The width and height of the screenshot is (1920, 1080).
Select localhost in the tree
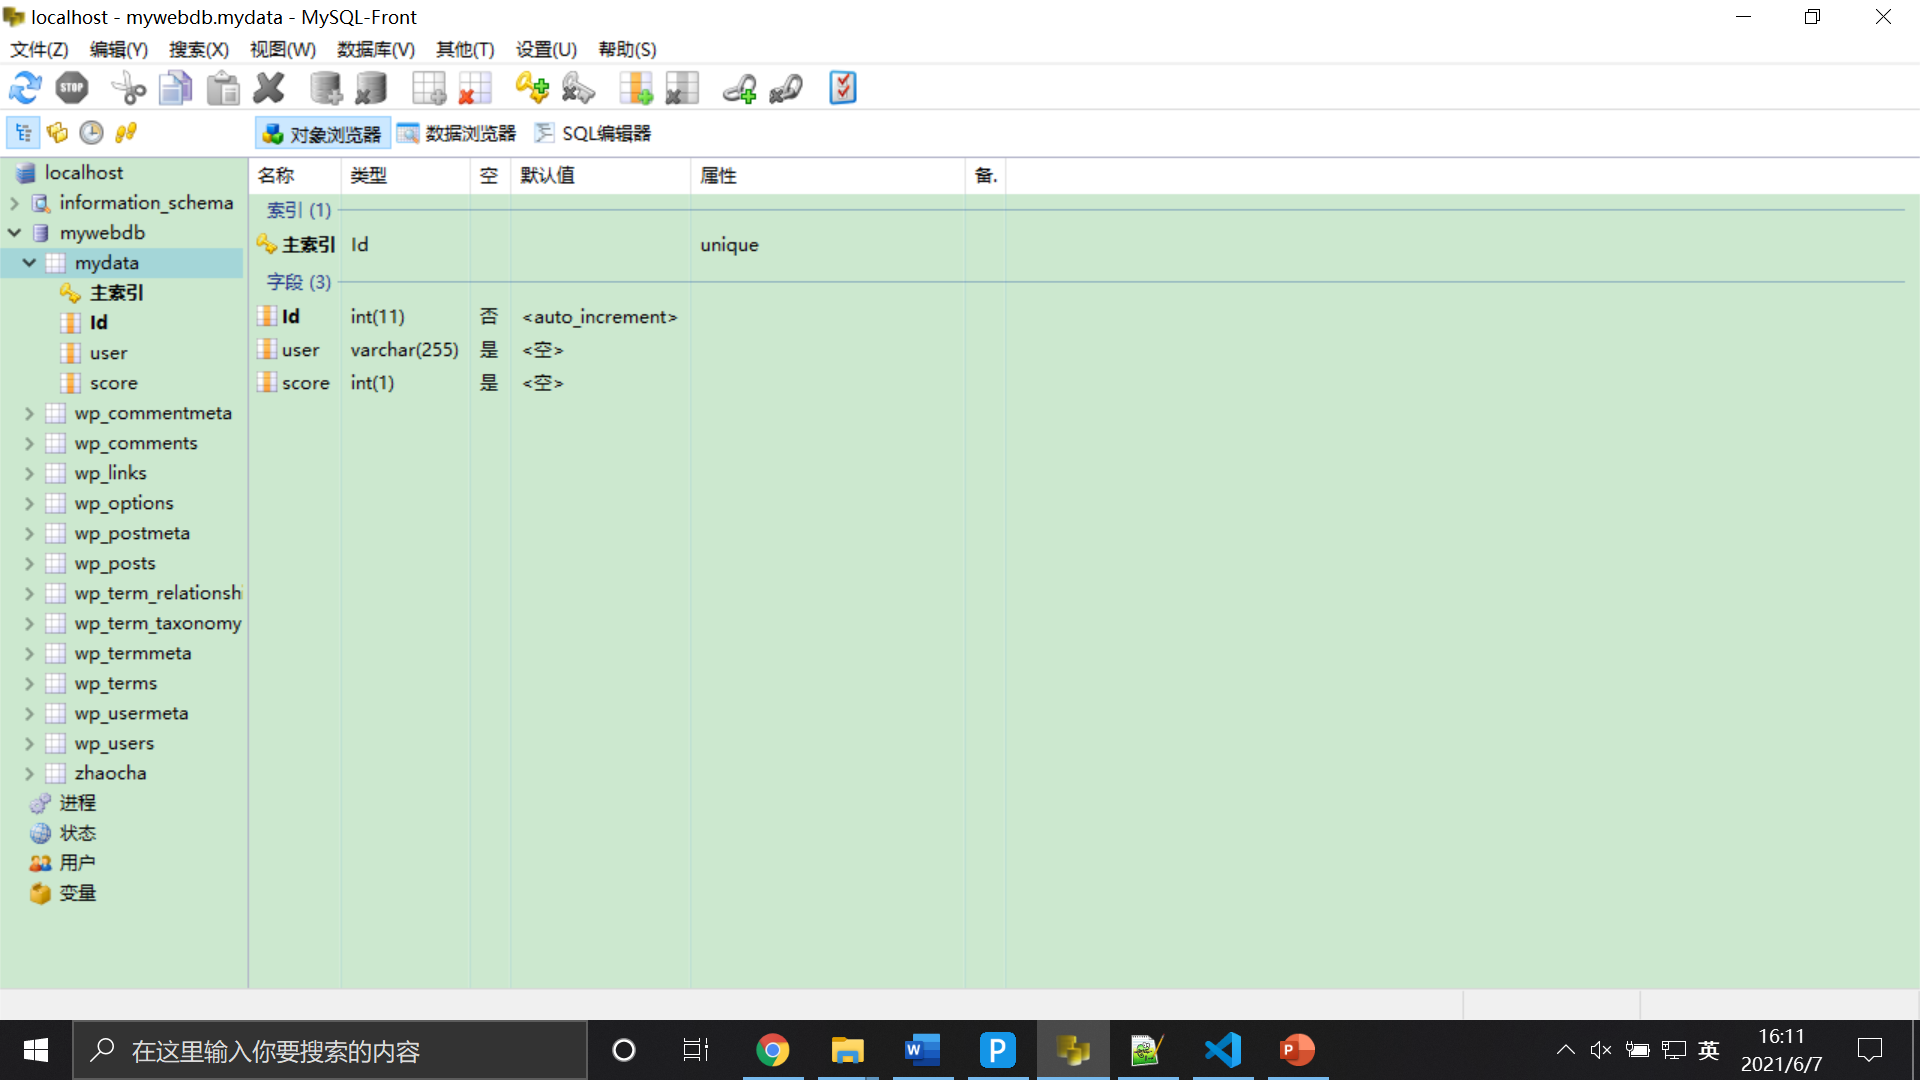tap(84, 173)
